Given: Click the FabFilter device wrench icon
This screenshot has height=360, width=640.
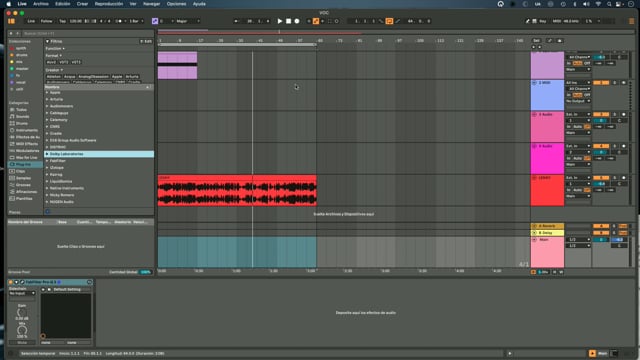Looking at the screenshot, I should click(22, 282).
